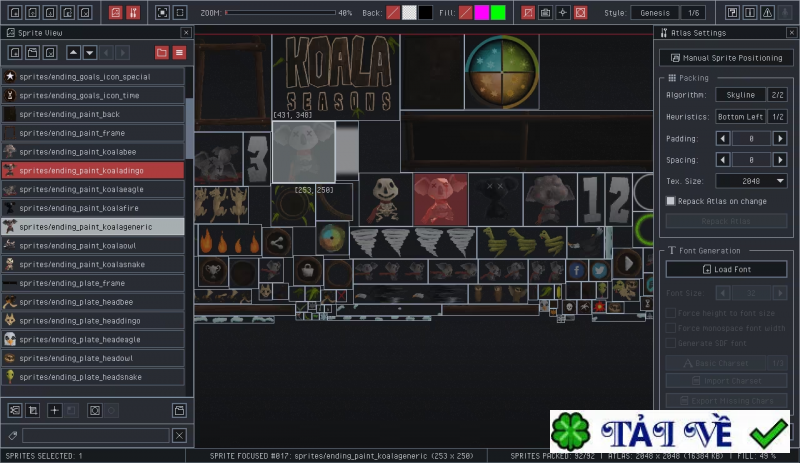Click the remove-sprite document icon in Sprite View
Viewport: 800px width, 463px height.
[50, 53]
